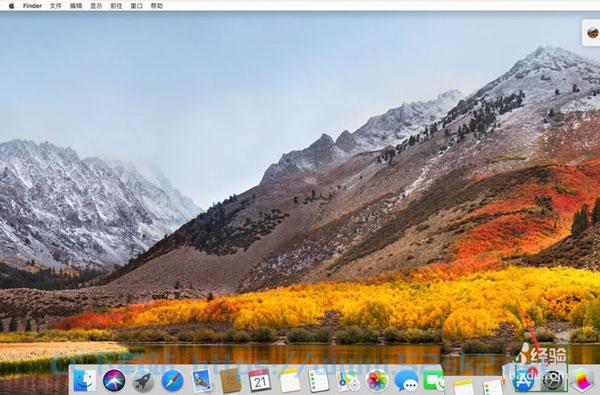Open the 编辑 menu
600x395 pixels.
click(76, 6)
